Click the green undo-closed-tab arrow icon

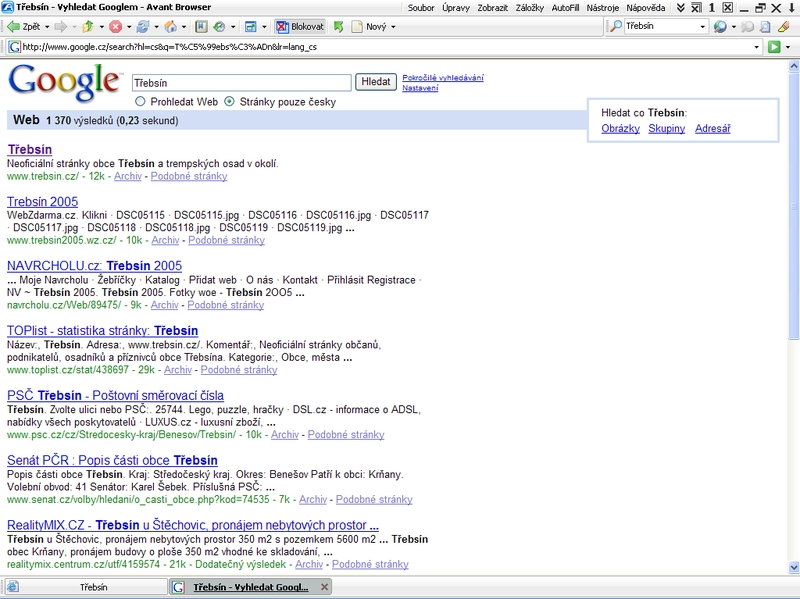tap(338, 27)
